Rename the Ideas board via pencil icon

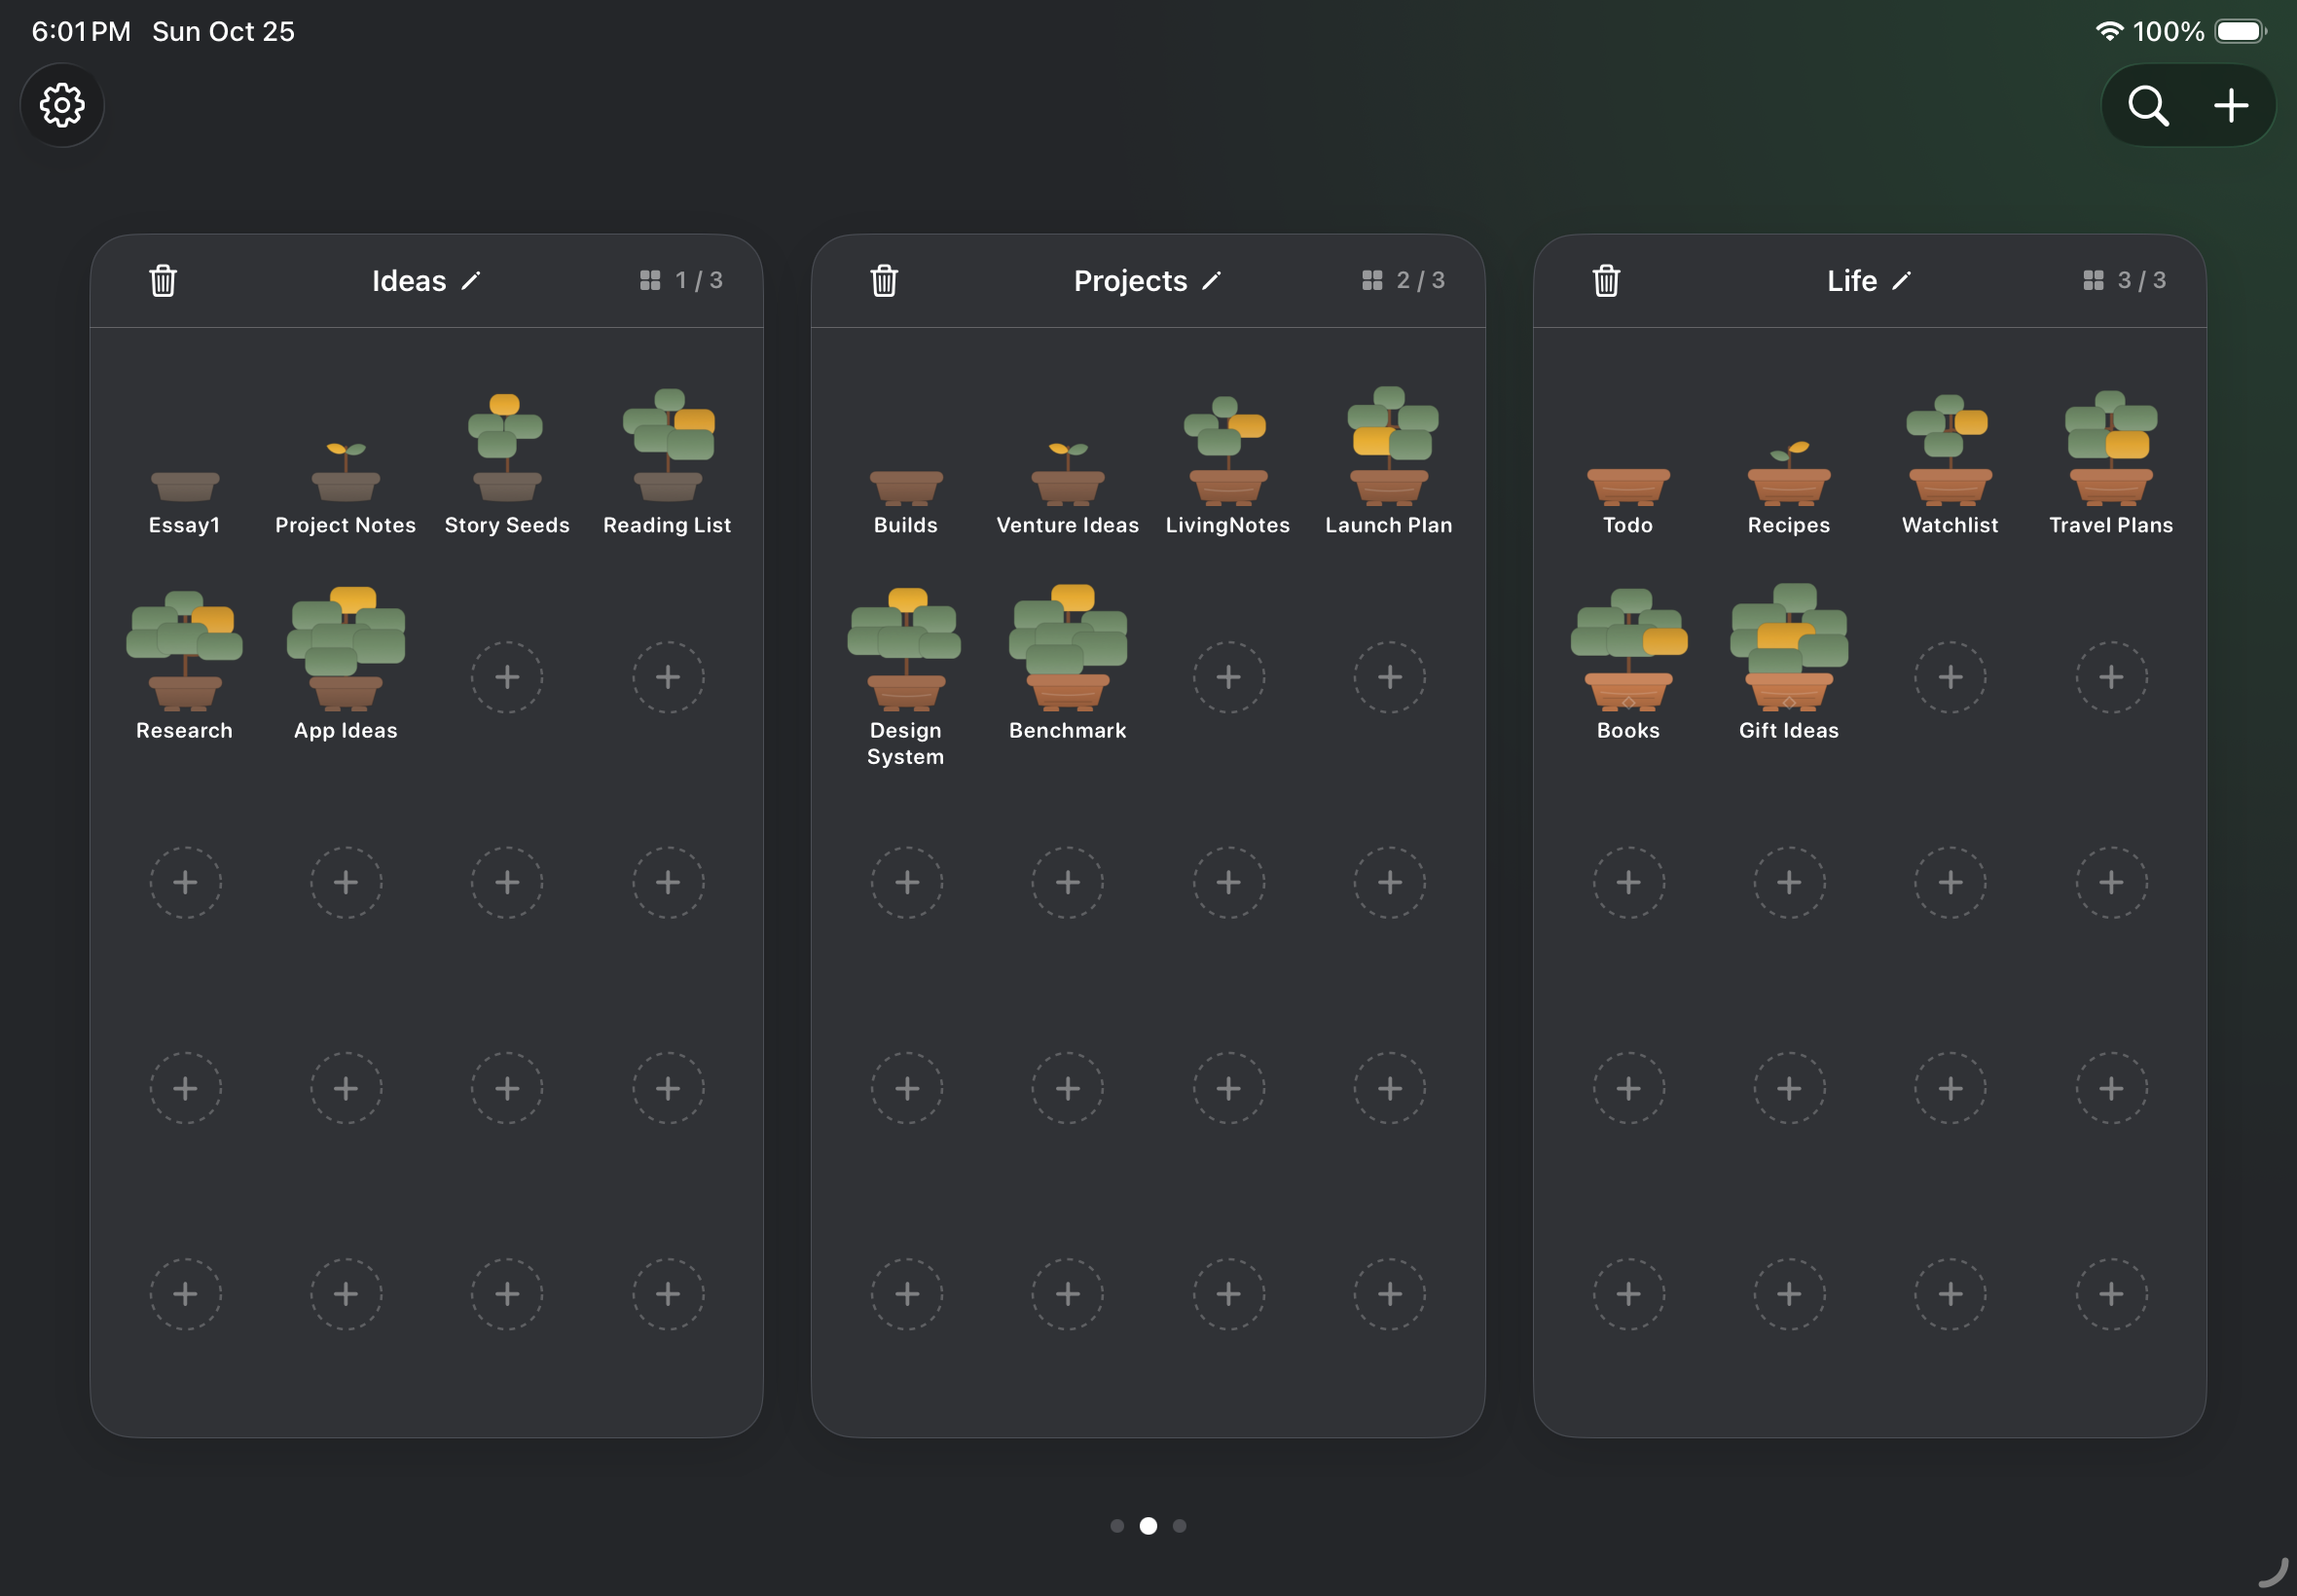coord(471,281)
